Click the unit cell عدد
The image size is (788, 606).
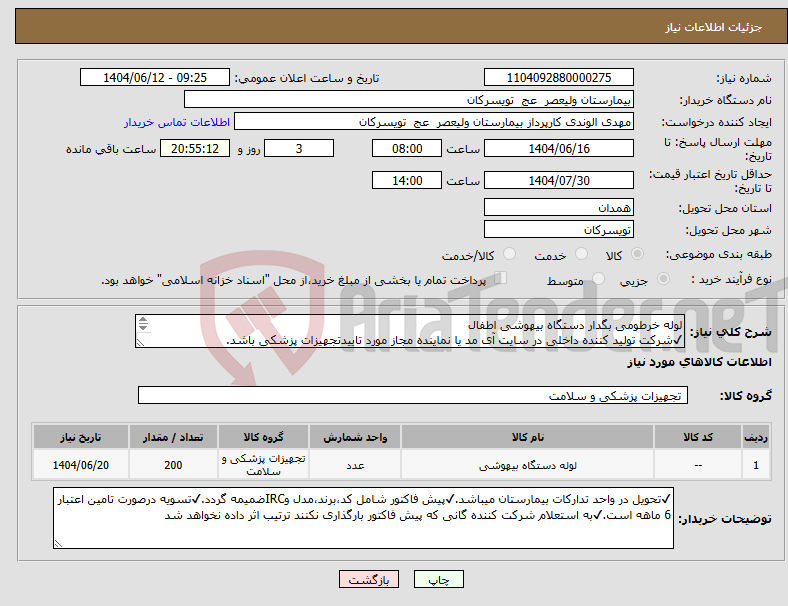355,465
